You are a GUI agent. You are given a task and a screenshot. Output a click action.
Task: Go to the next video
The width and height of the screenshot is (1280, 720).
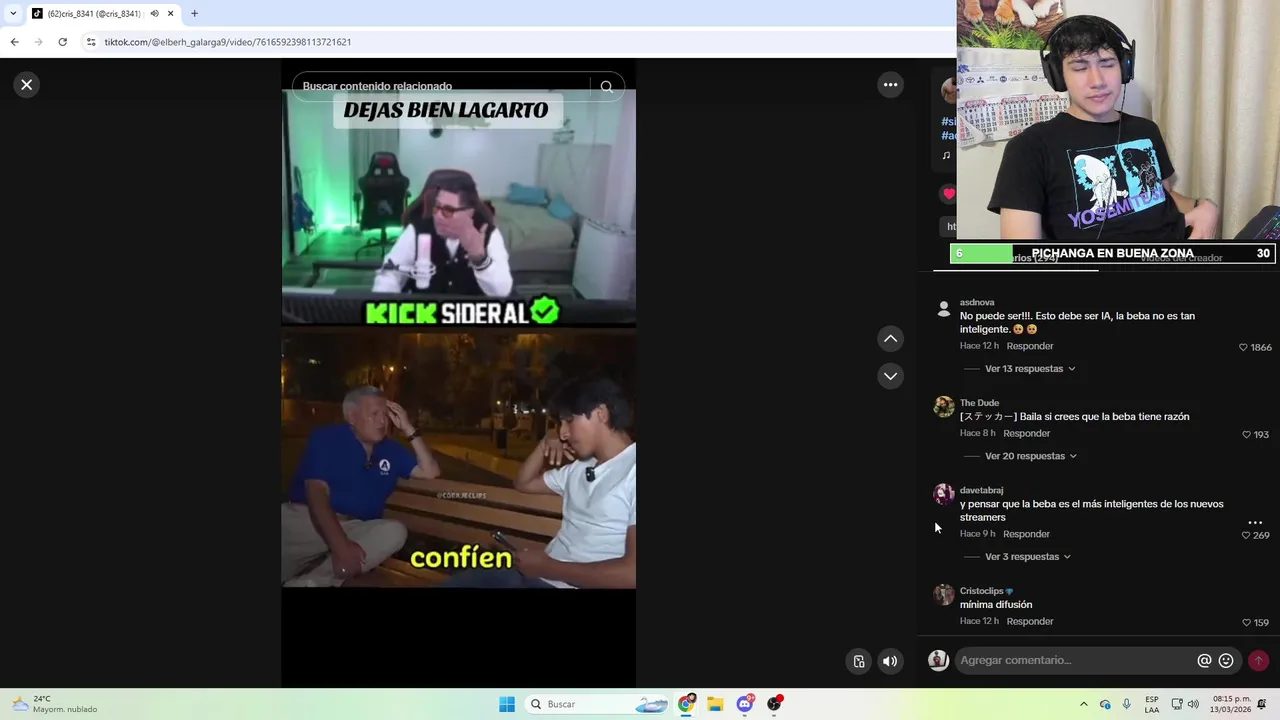click(890, 376)
